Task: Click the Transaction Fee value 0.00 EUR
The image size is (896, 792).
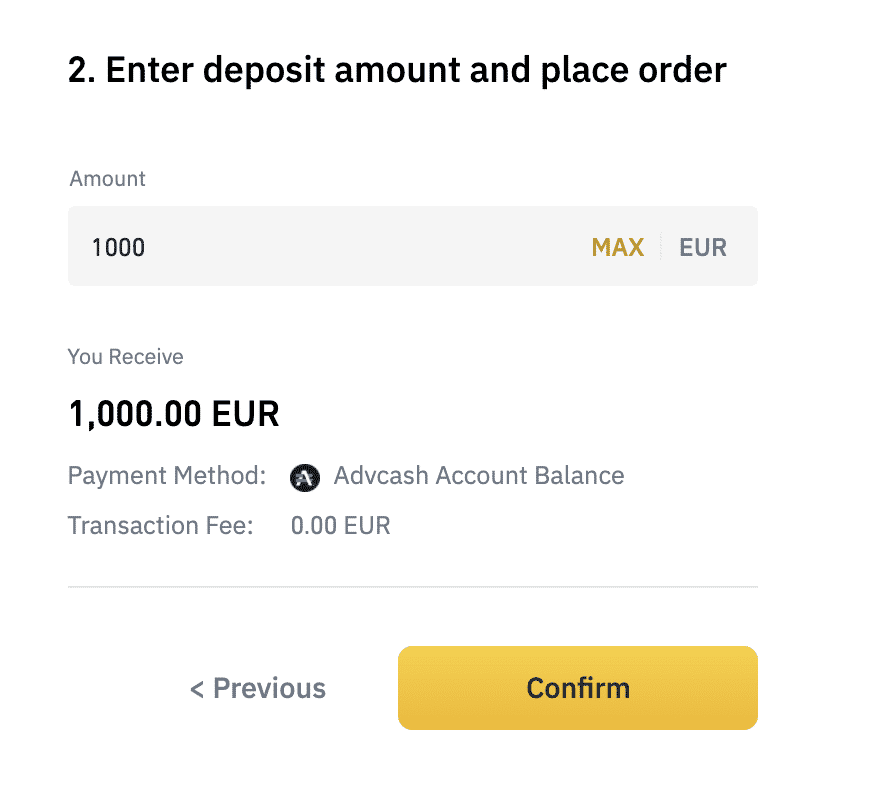Action: click(x=340, y=525)
